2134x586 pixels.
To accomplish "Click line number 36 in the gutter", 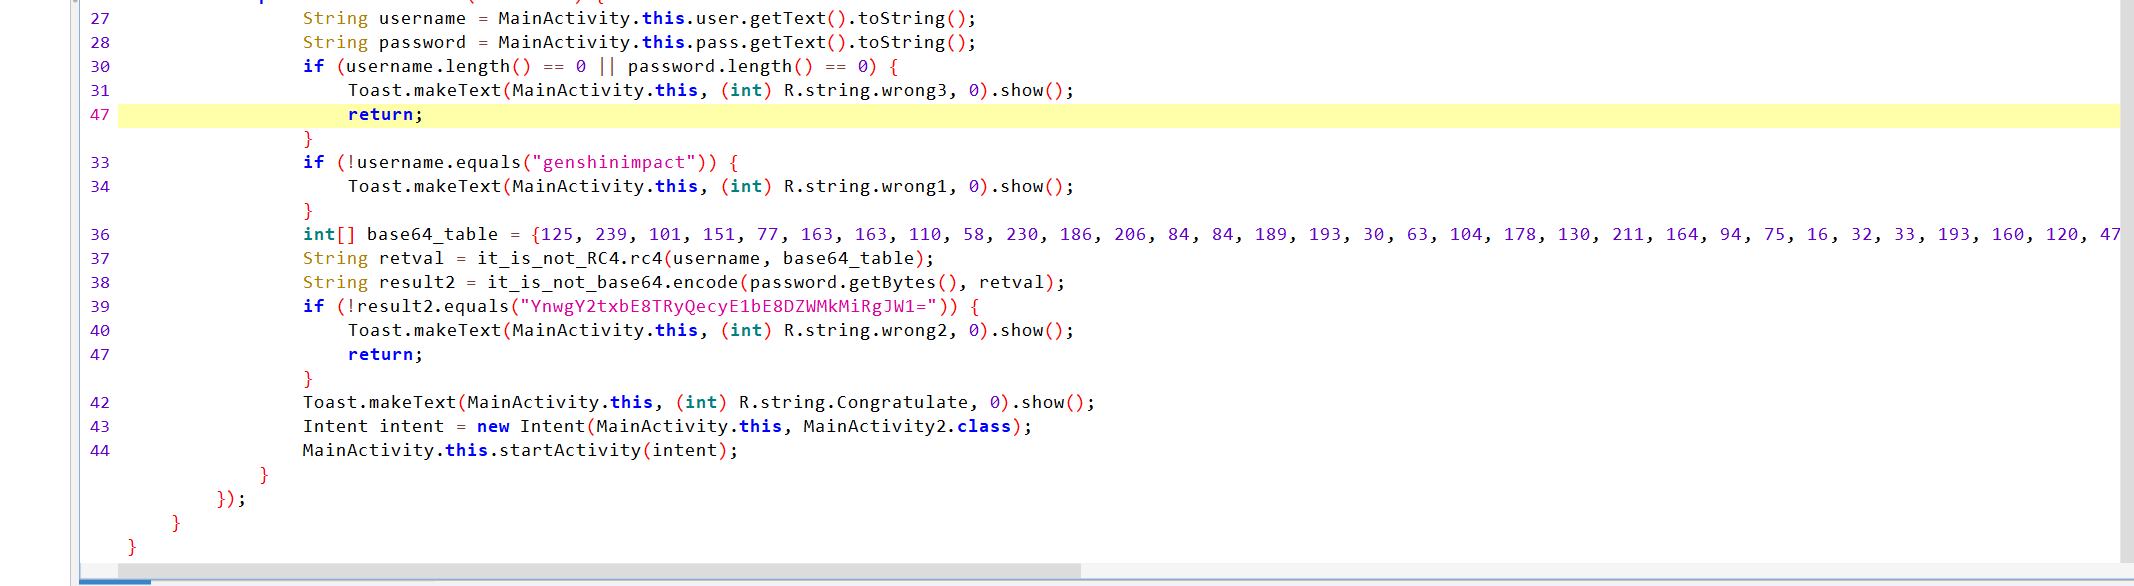I will pos(100,235).
